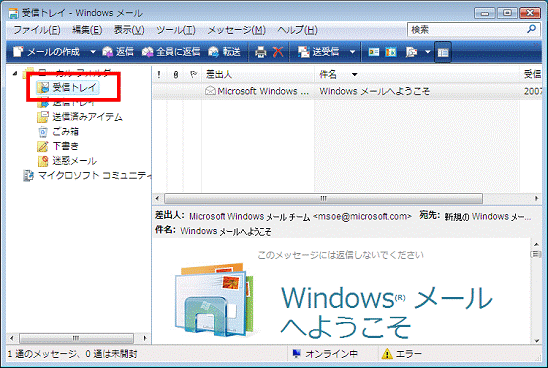The height and width of the screenshot is (368, 548).
Task: Click the Reply (返信) toolbar button
Action: pyautogui.click(x=118, y=52)
